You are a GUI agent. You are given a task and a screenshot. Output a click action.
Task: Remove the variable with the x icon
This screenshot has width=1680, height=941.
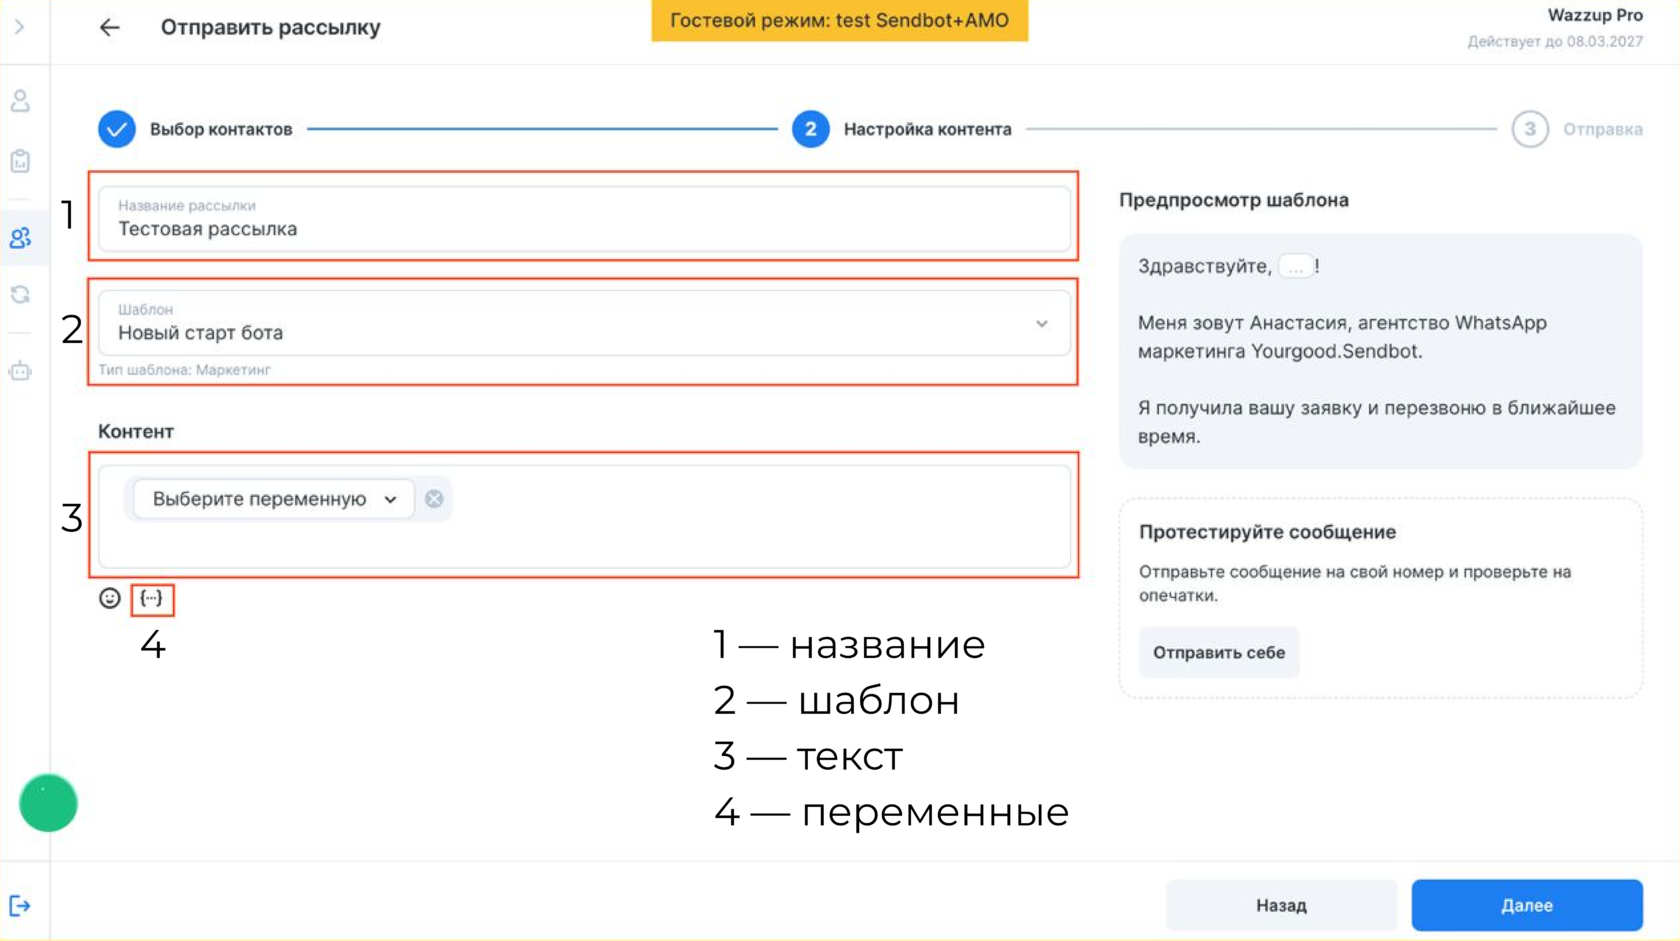[434, 499]
